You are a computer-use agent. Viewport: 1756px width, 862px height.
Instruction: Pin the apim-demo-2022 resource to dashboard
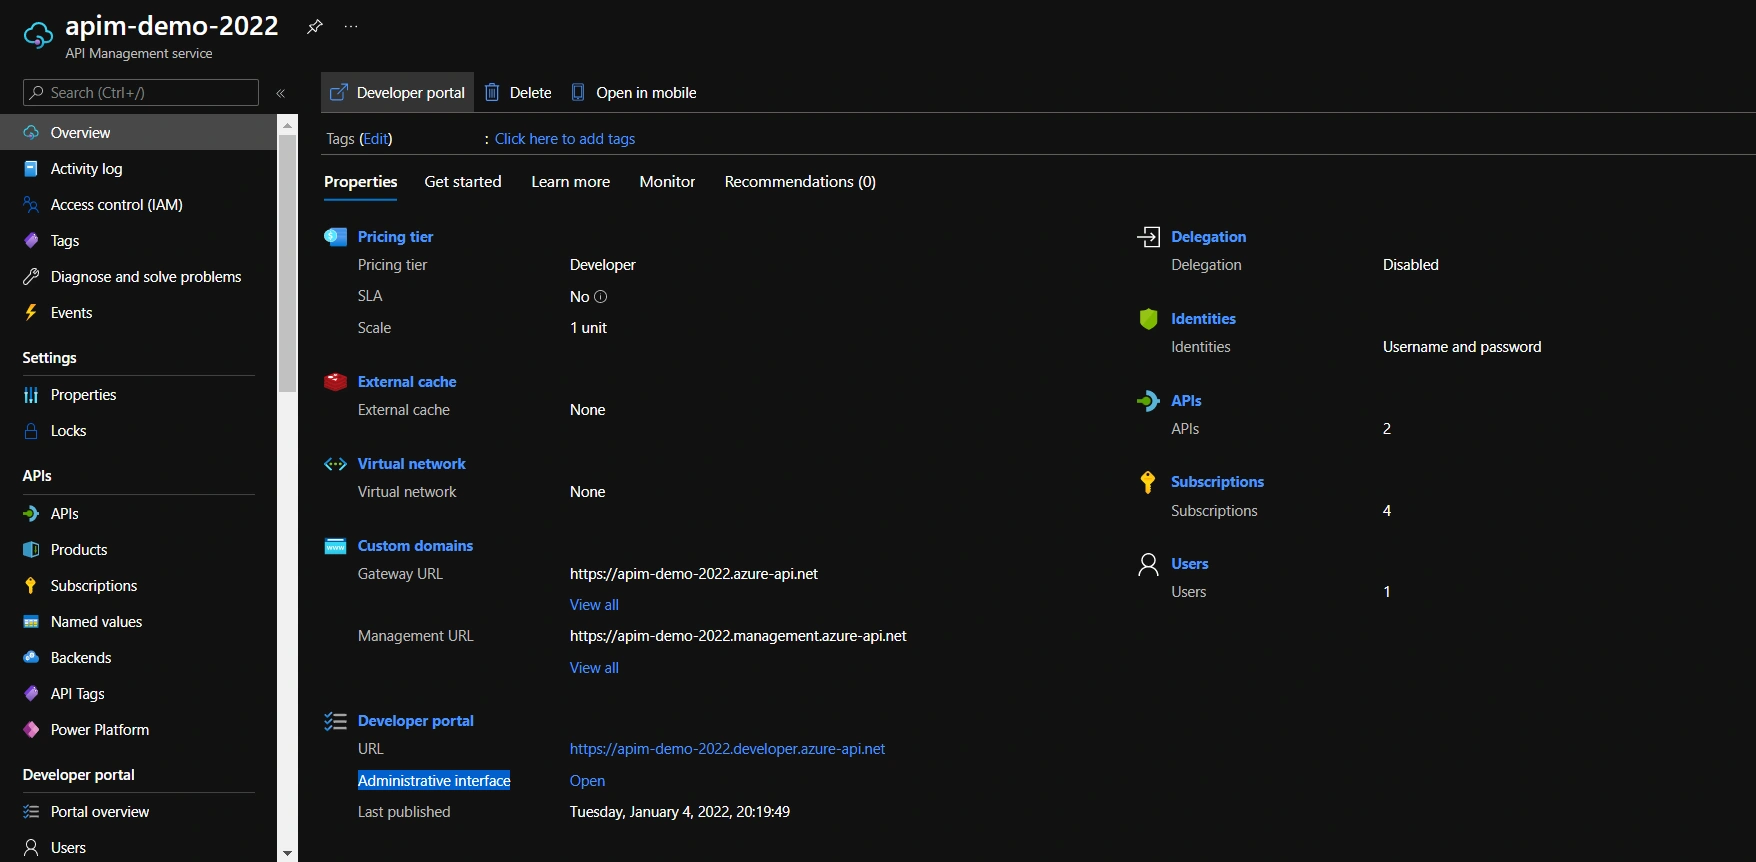(x=314, y=26)
